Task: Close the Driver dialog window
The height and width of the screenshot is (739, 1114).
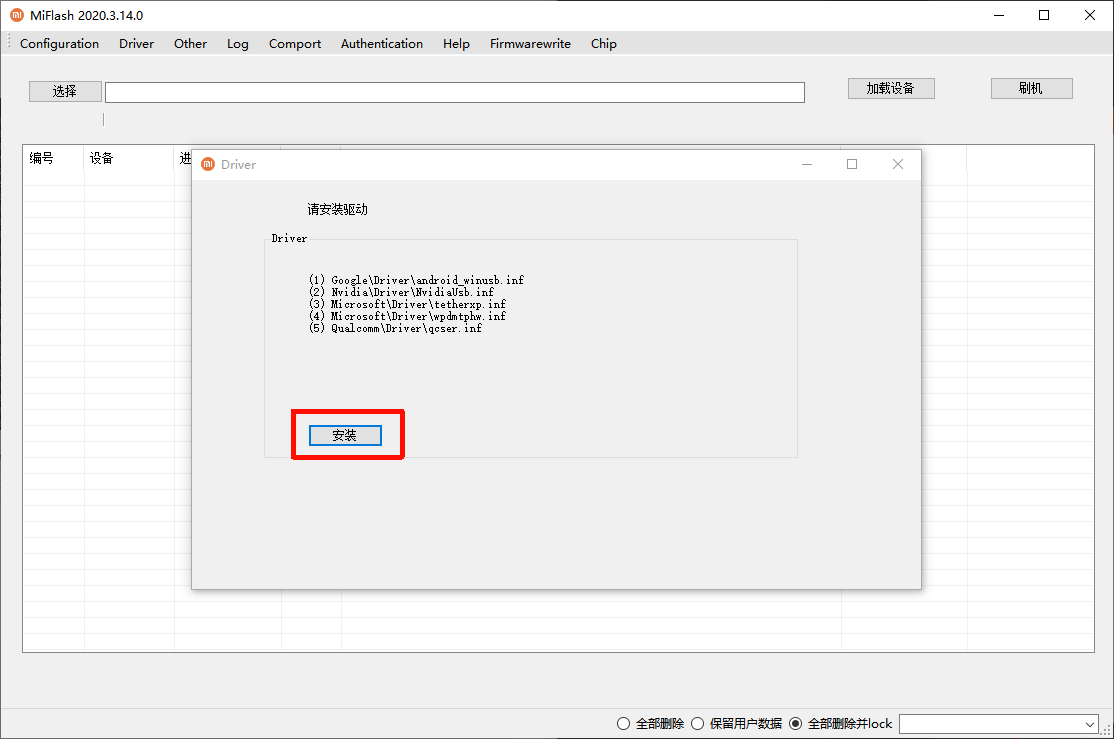Action: click(897, 165)
